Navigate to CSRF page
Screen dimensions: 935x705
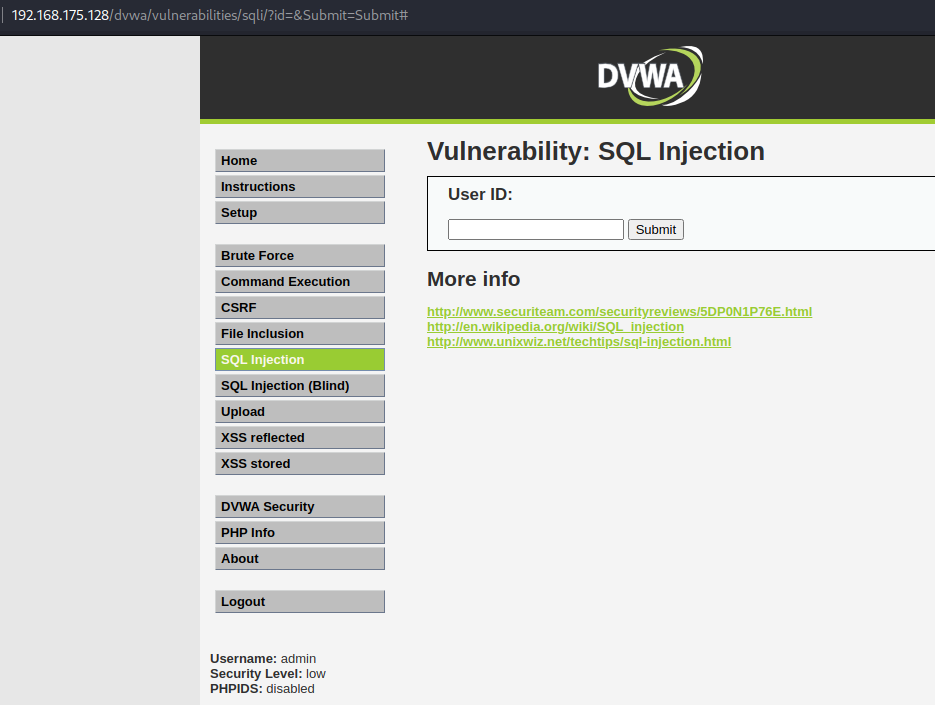pos(300,308)
